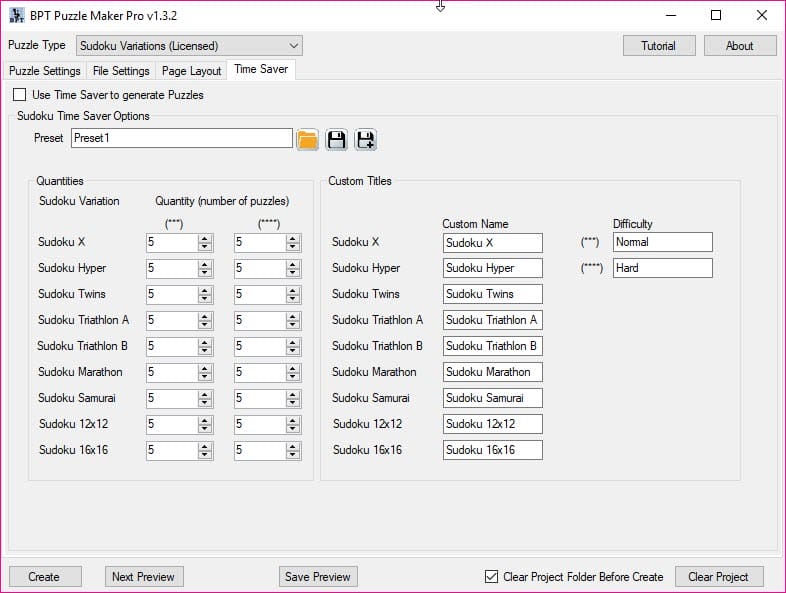
Task: Uncheck Clear Project Folder Before Create
Action: click(x=491, y=576)
